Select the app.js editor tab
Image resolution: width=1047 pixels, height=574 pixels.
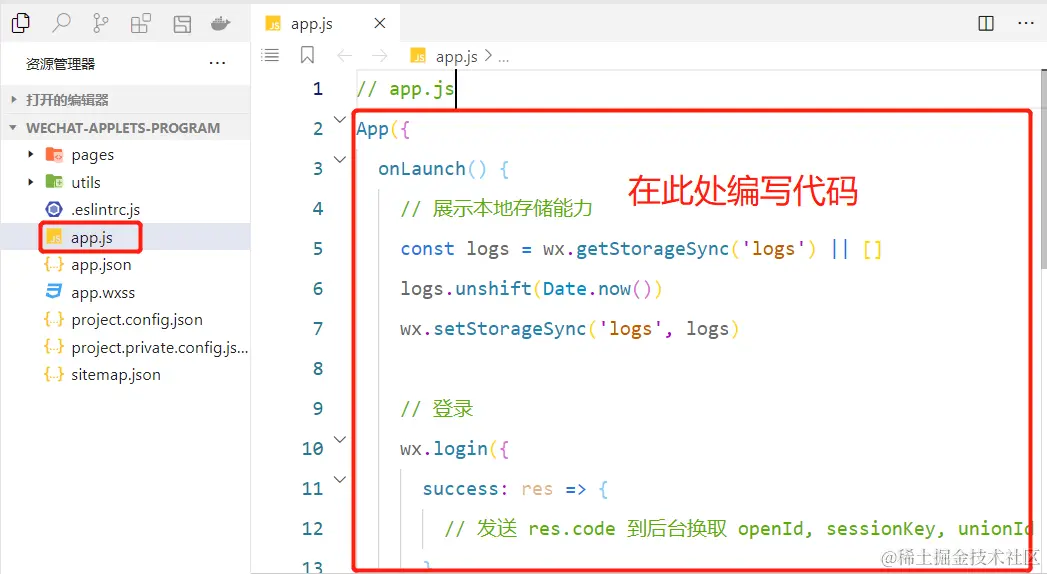(325, 23)
